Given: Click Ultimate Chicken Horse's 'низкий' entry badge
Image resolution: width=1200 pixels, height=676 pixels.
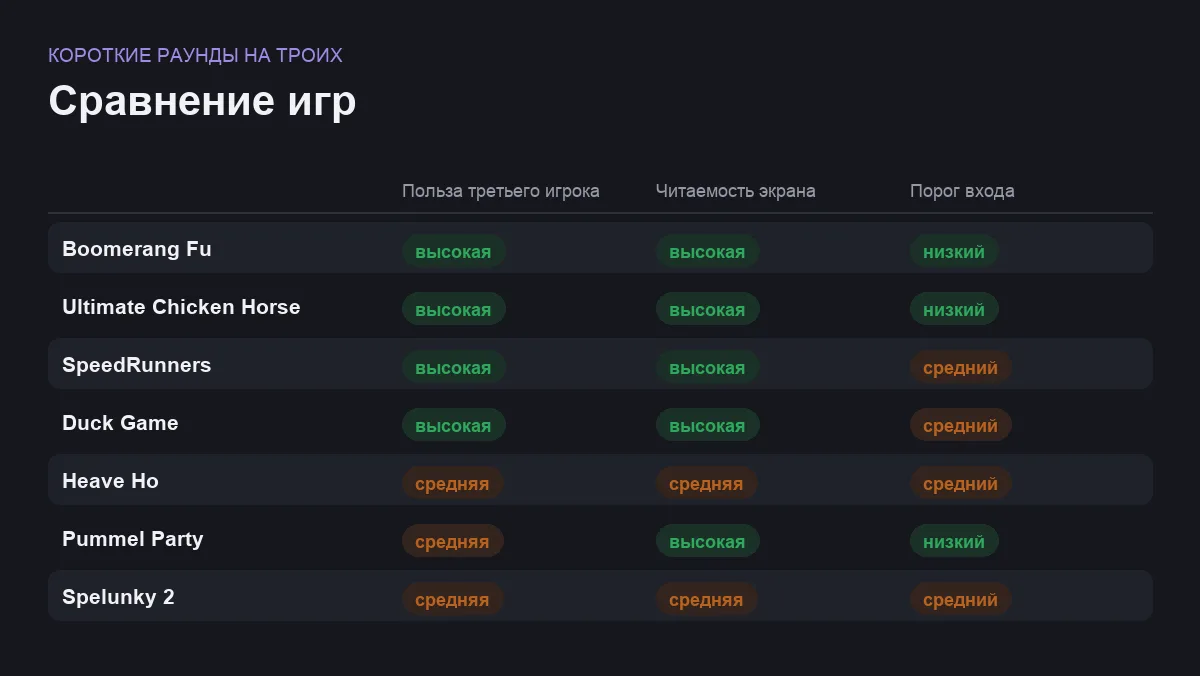Looking at the screenshot, I should click(954, 310).
